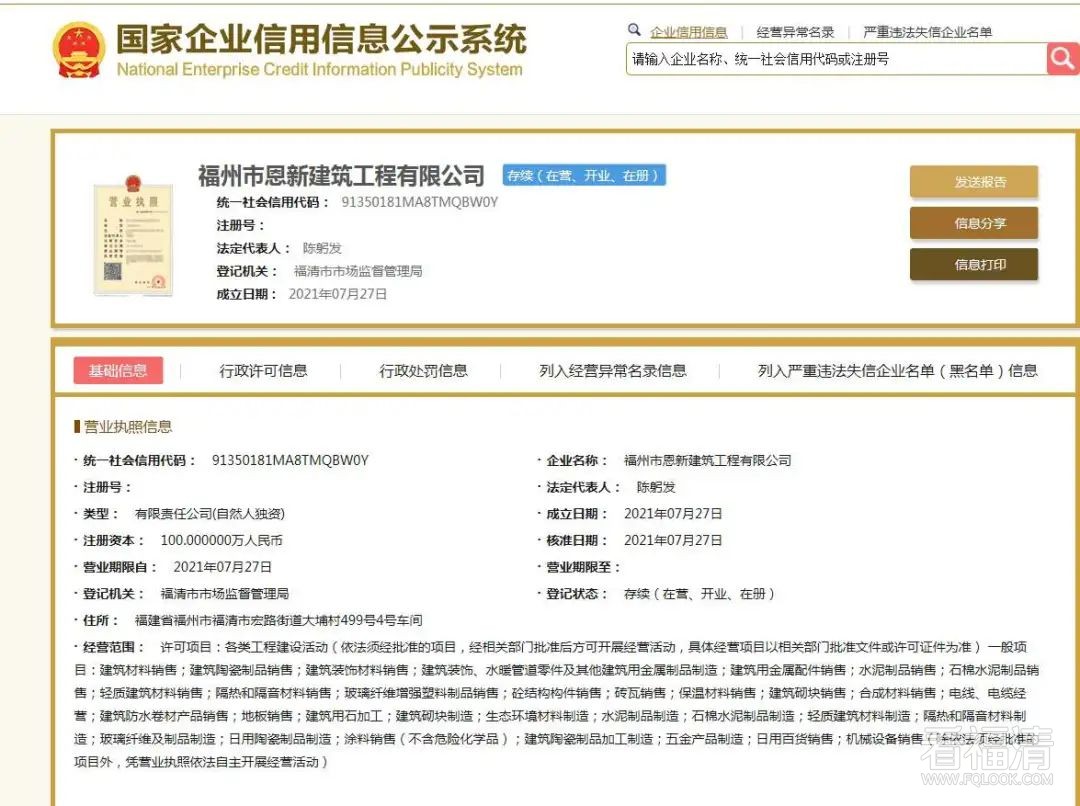Screen dimensions: 1080x806
Task: Click the 登记机关 value in license details
Action: pyautogui.click(x=225, y=594)
